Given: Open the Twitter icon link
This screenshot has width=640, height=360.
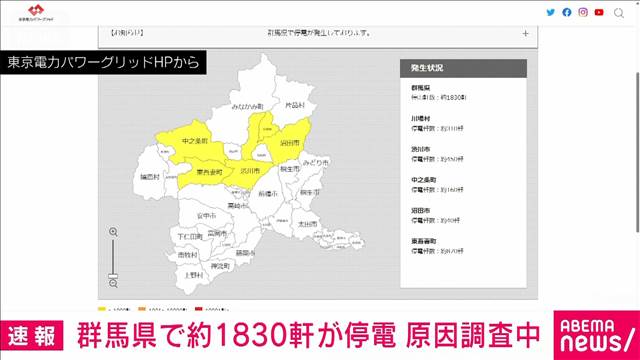Looking at the screenshot, I should (x=551, y=12).
